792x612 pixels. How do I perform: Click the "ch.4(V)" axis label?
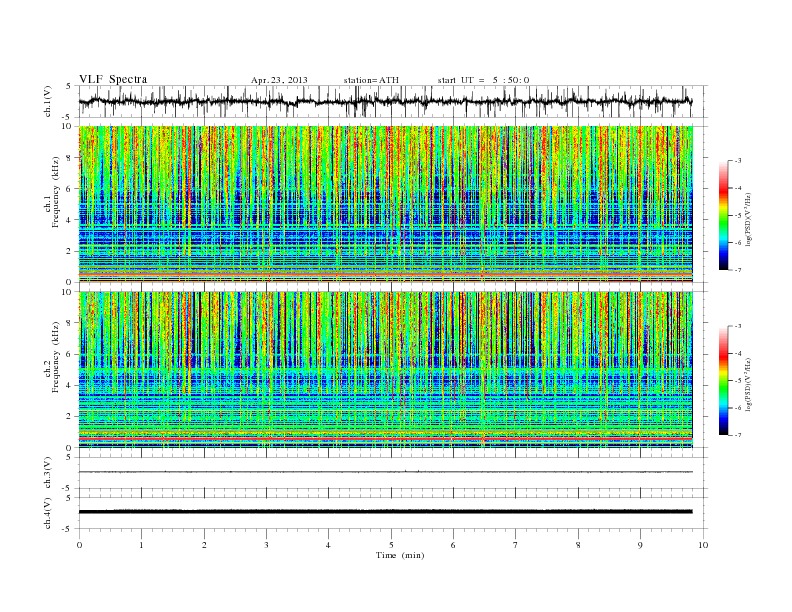pyautogui.click(x=48, y=513)
